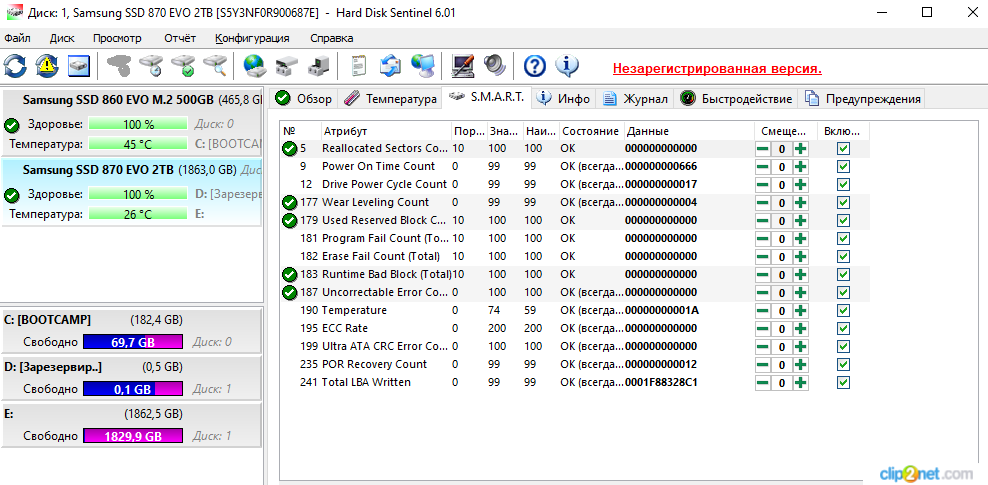Uncheck the Total LBA Written checkbox

(843, 382)
